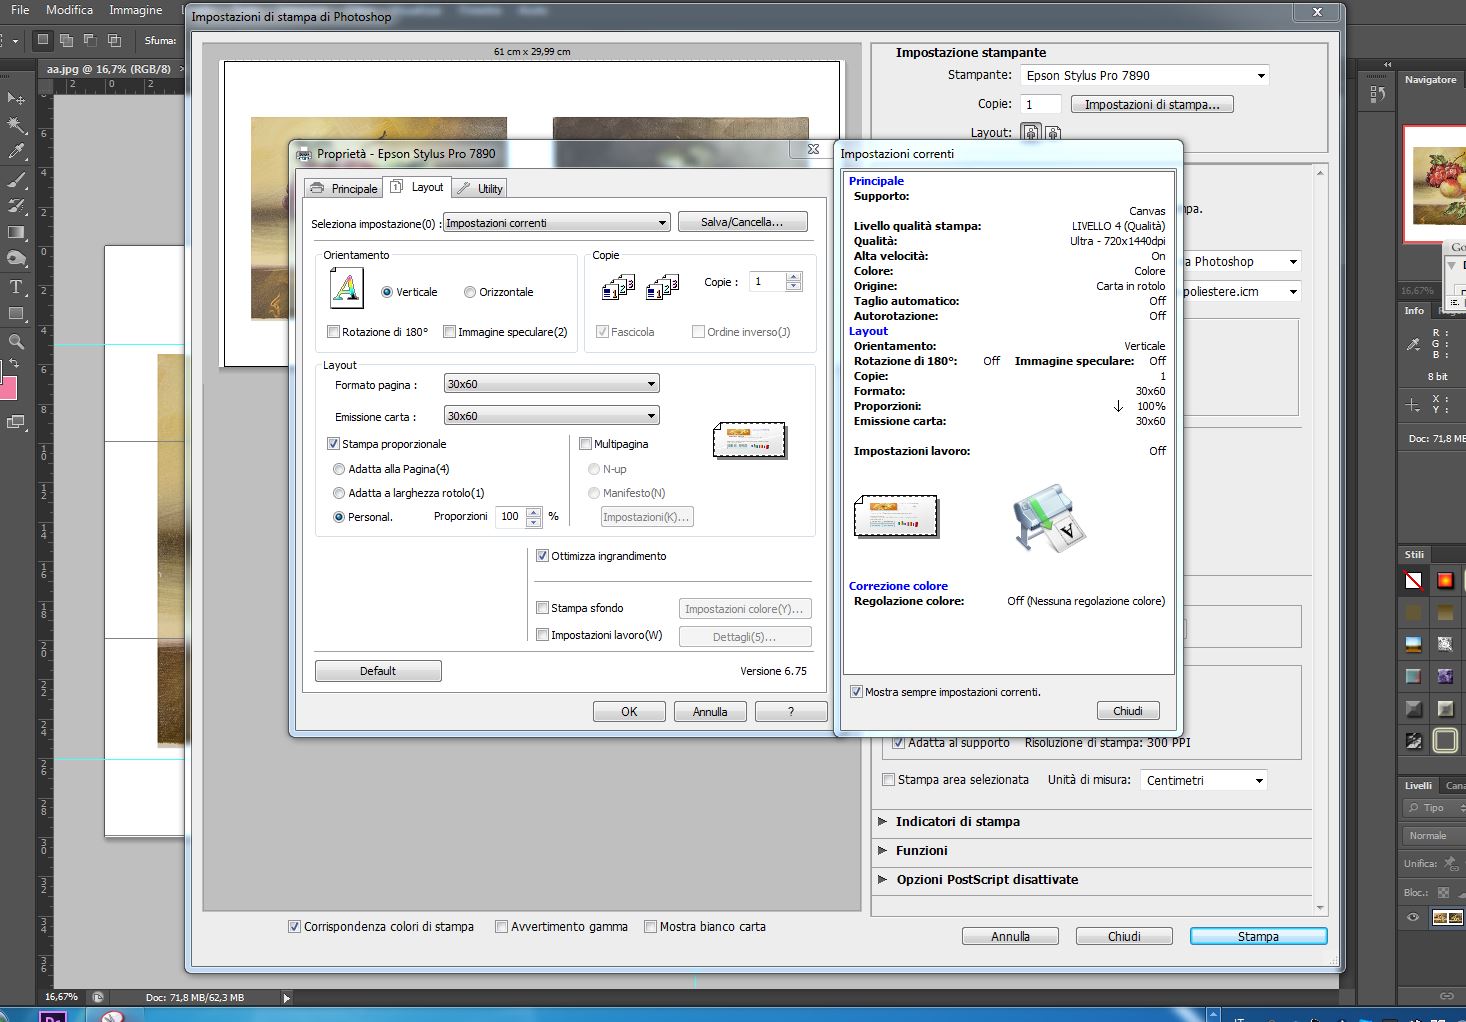Click Salva/Cancella button

[742, 222]
